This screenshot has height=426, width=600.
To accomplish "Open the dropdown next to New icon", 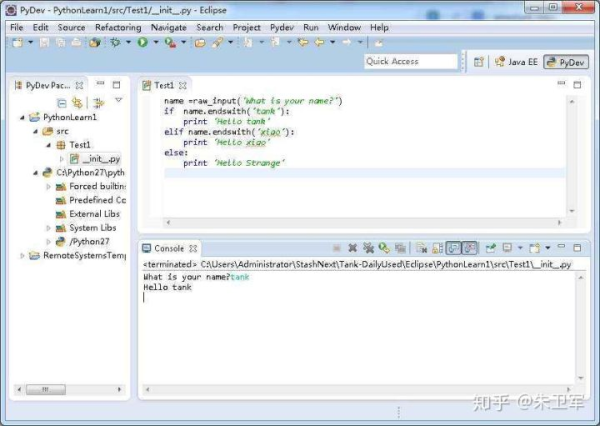I will click(31, 42).
